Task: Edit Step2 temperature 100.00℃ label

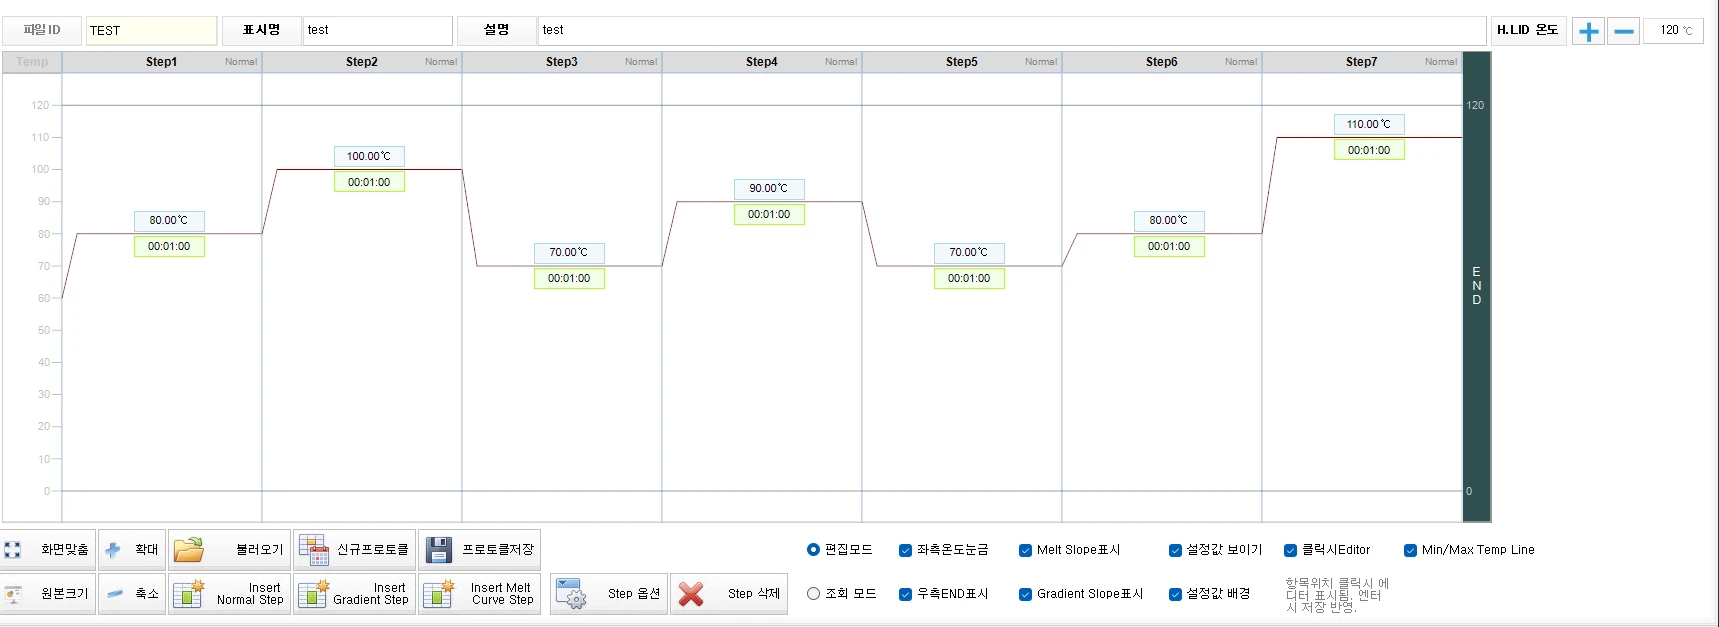Action: click(x=369, y=156)
